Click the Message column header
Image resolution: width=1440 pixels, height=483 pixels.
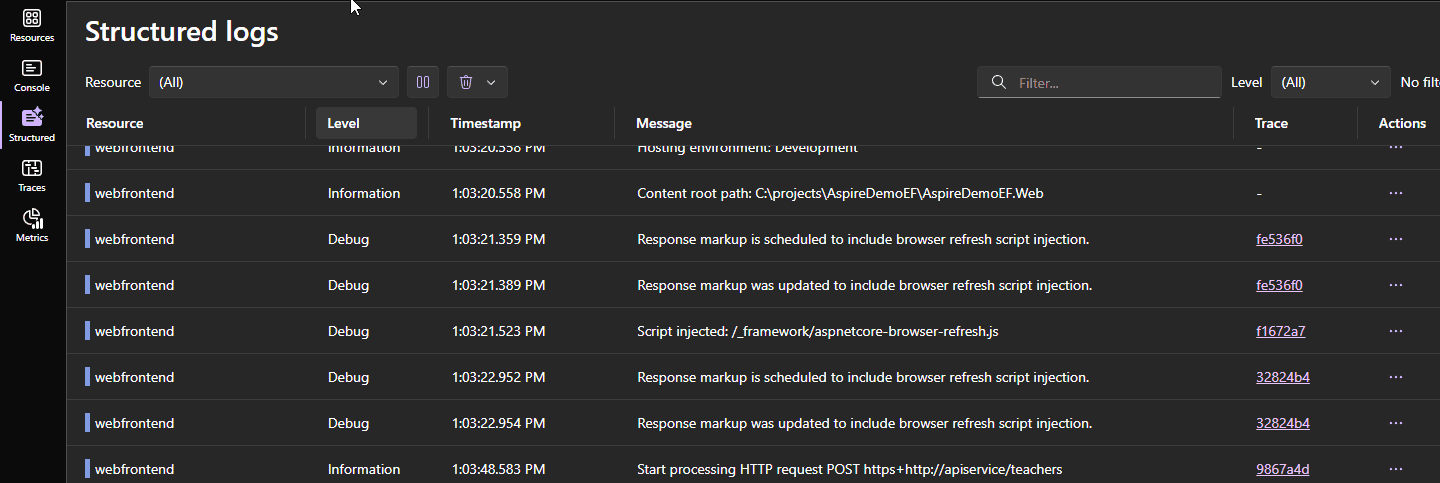(x=664, y=123)
